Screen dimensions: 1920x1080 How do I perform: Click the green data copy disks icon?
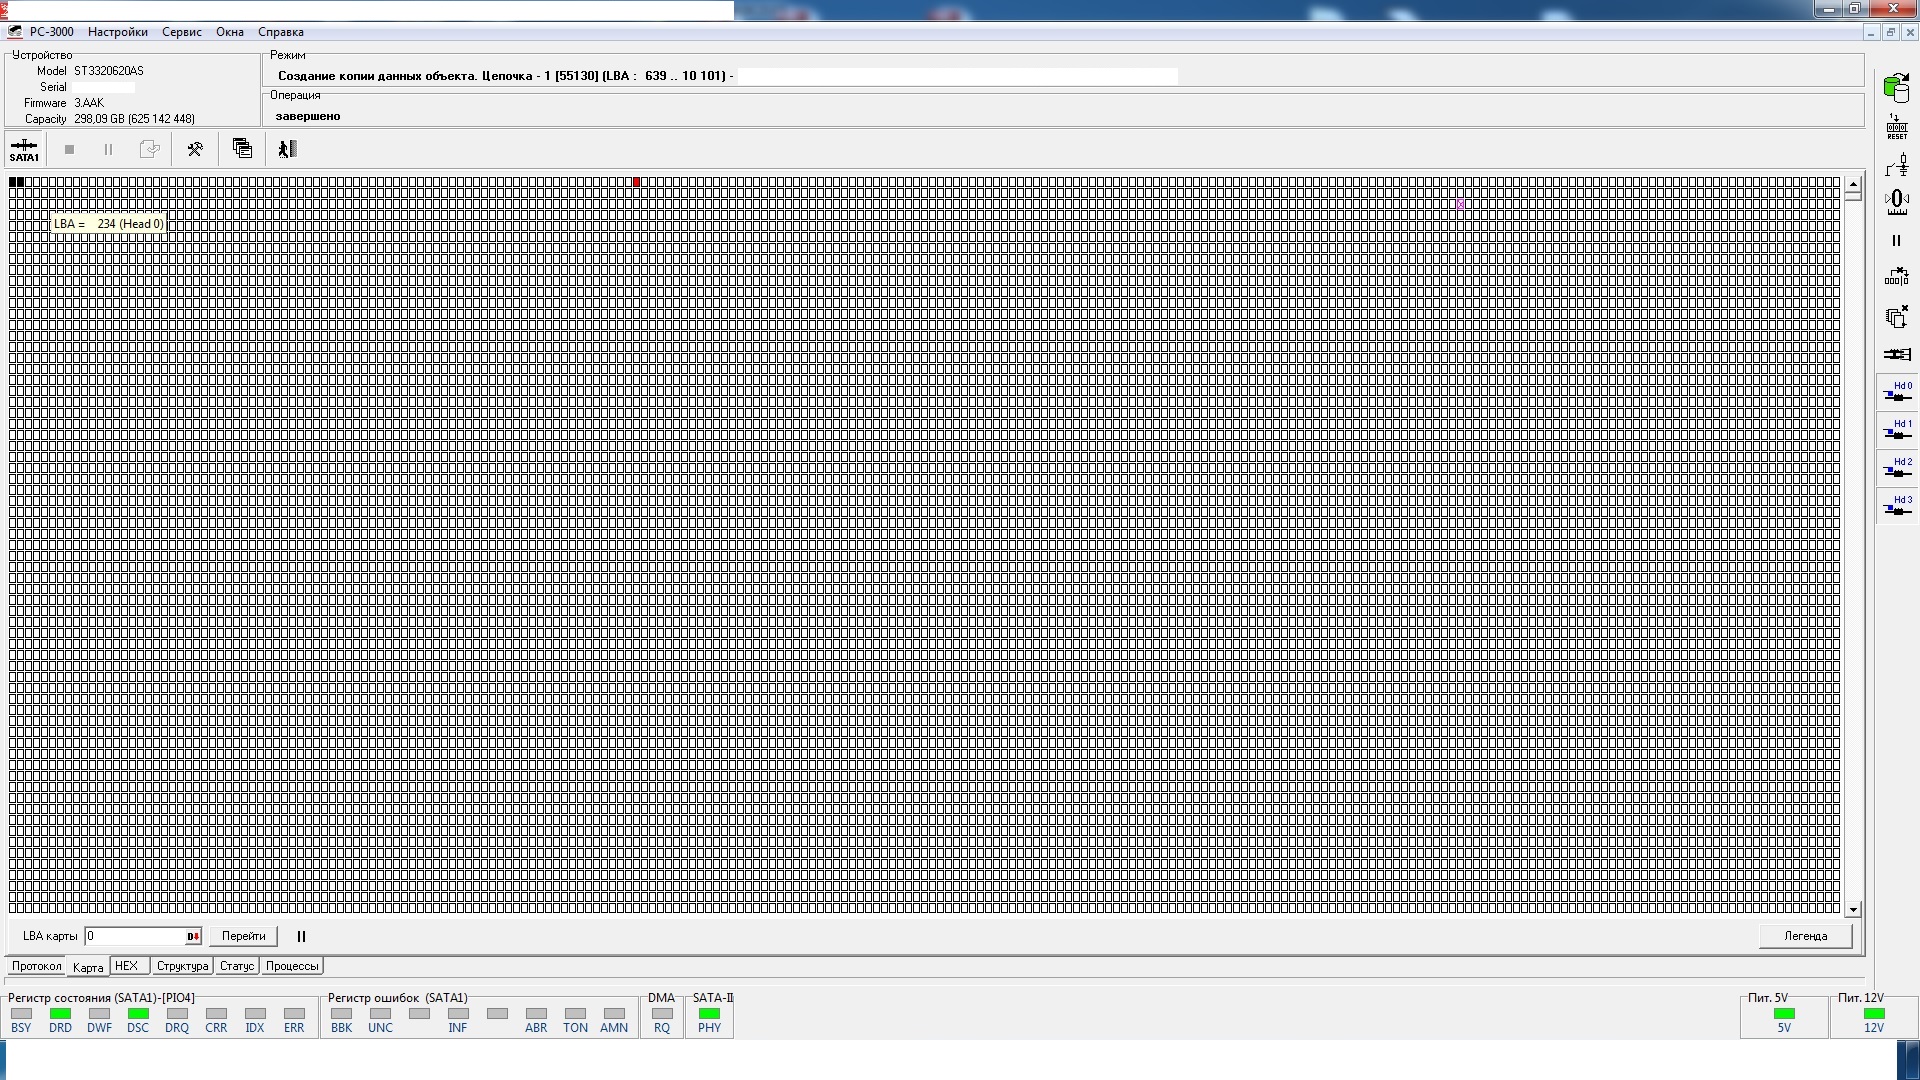[x=1896, y=88]
